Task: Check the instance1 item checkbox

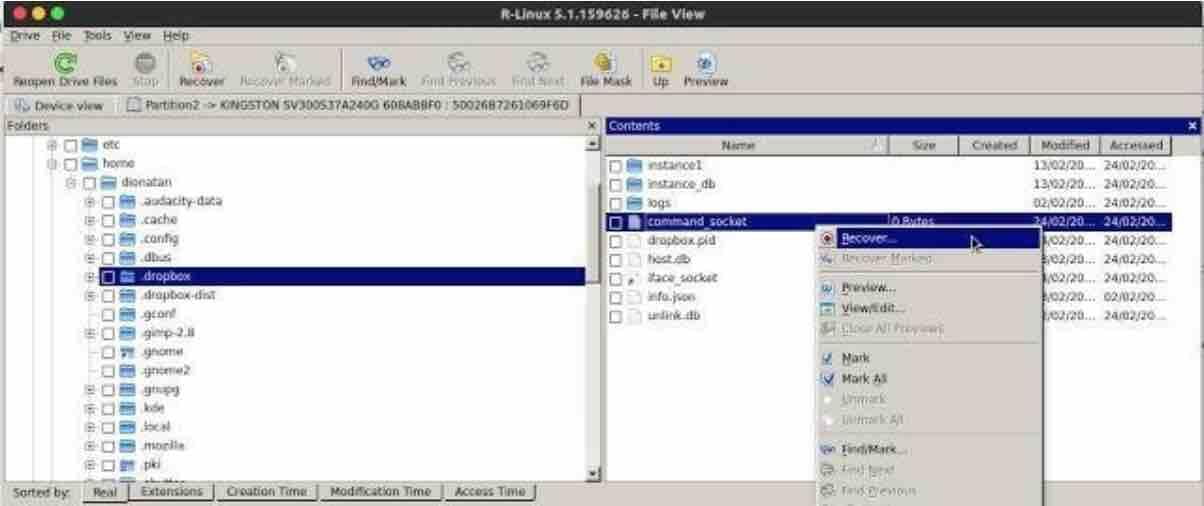Action: [x=615, y=166]
